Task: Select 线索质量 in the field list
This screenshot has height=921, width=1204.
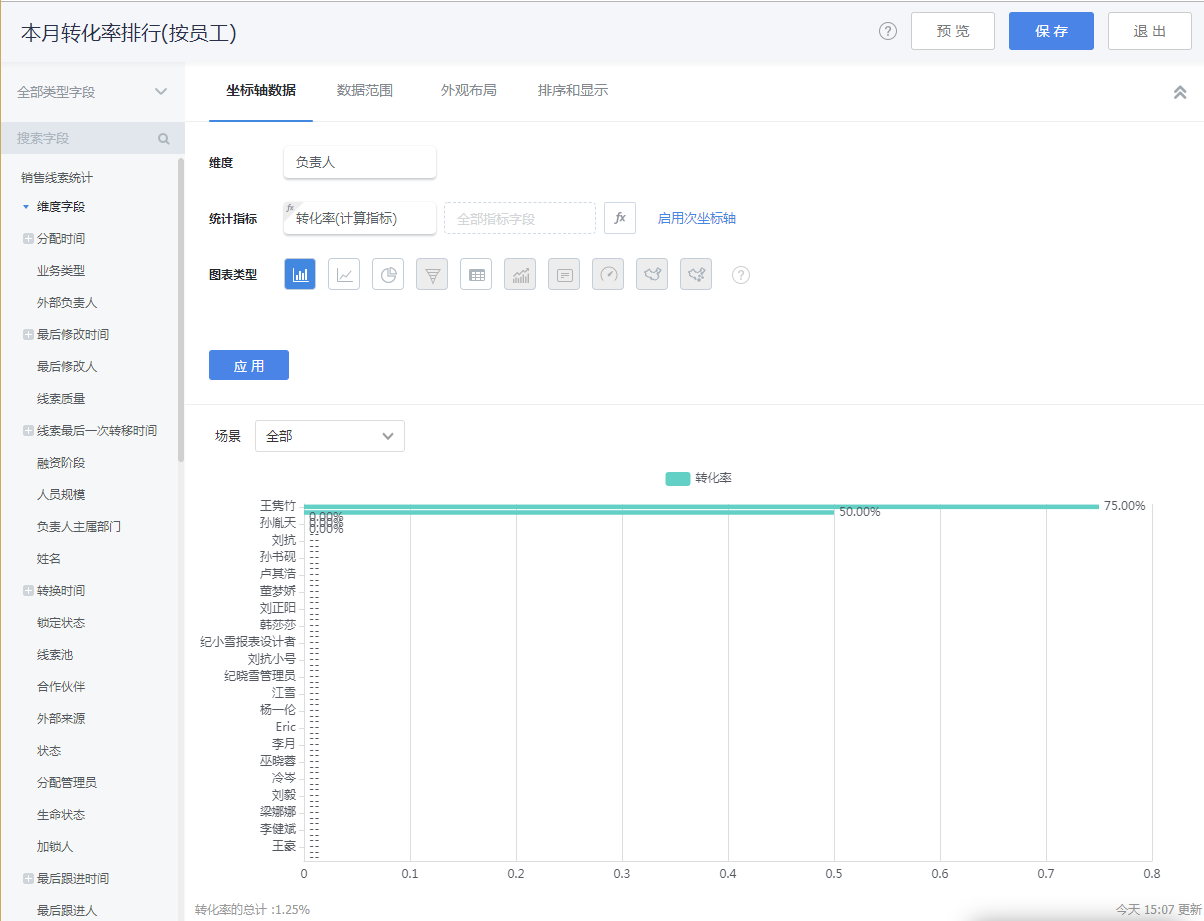Action: (x=61, y=398)
